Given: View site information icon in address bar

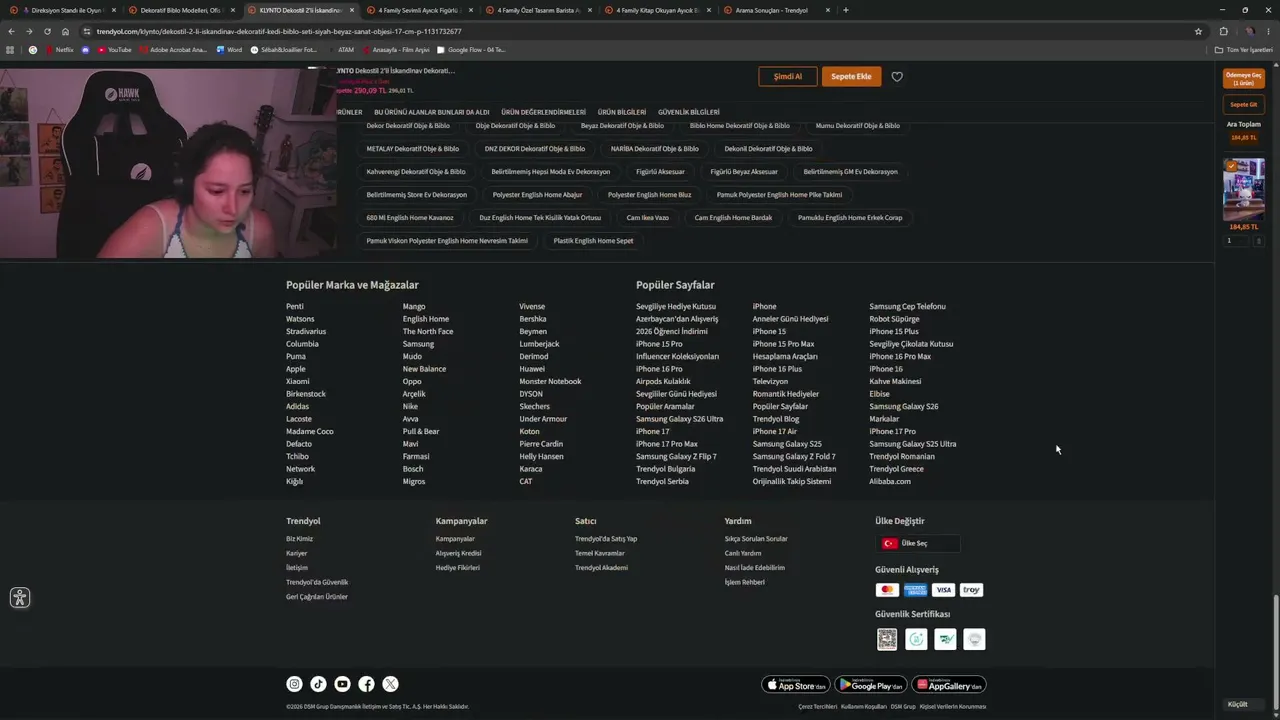Looking at the screenshot, I should 87,31.
